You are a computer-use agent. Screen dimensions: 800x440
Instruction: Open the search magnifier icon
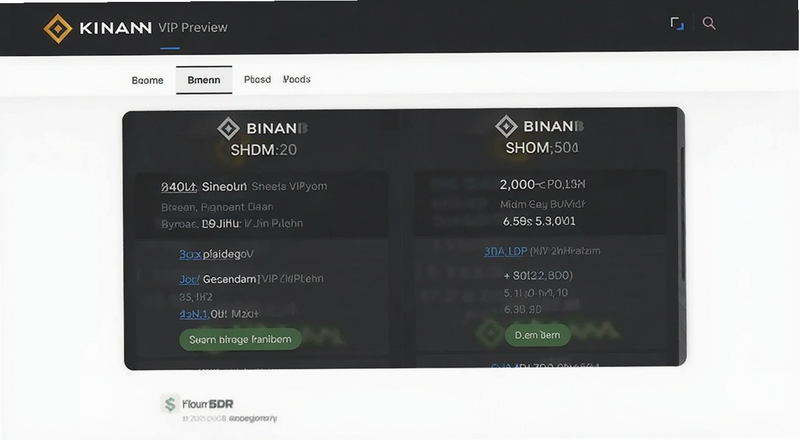tap(709, 23)
